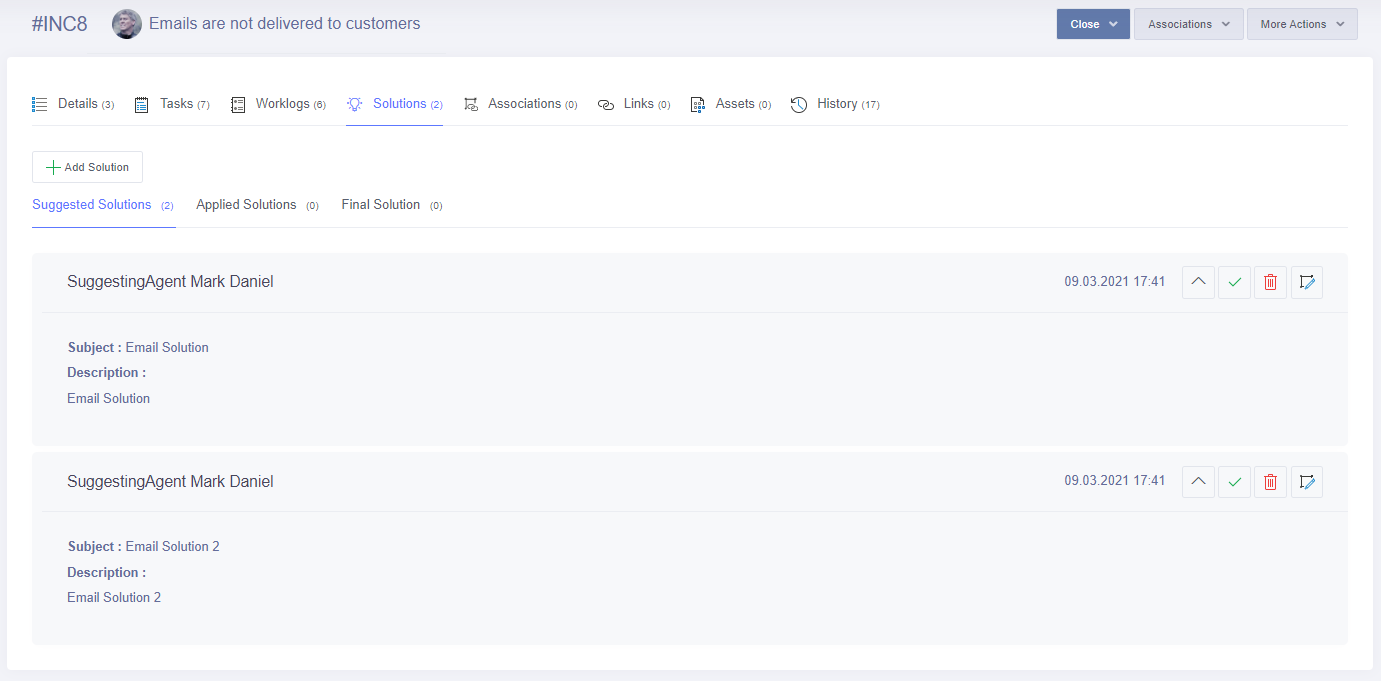
Task: Collapse the first Email Solution card
Action: [x=1198, y=282]
